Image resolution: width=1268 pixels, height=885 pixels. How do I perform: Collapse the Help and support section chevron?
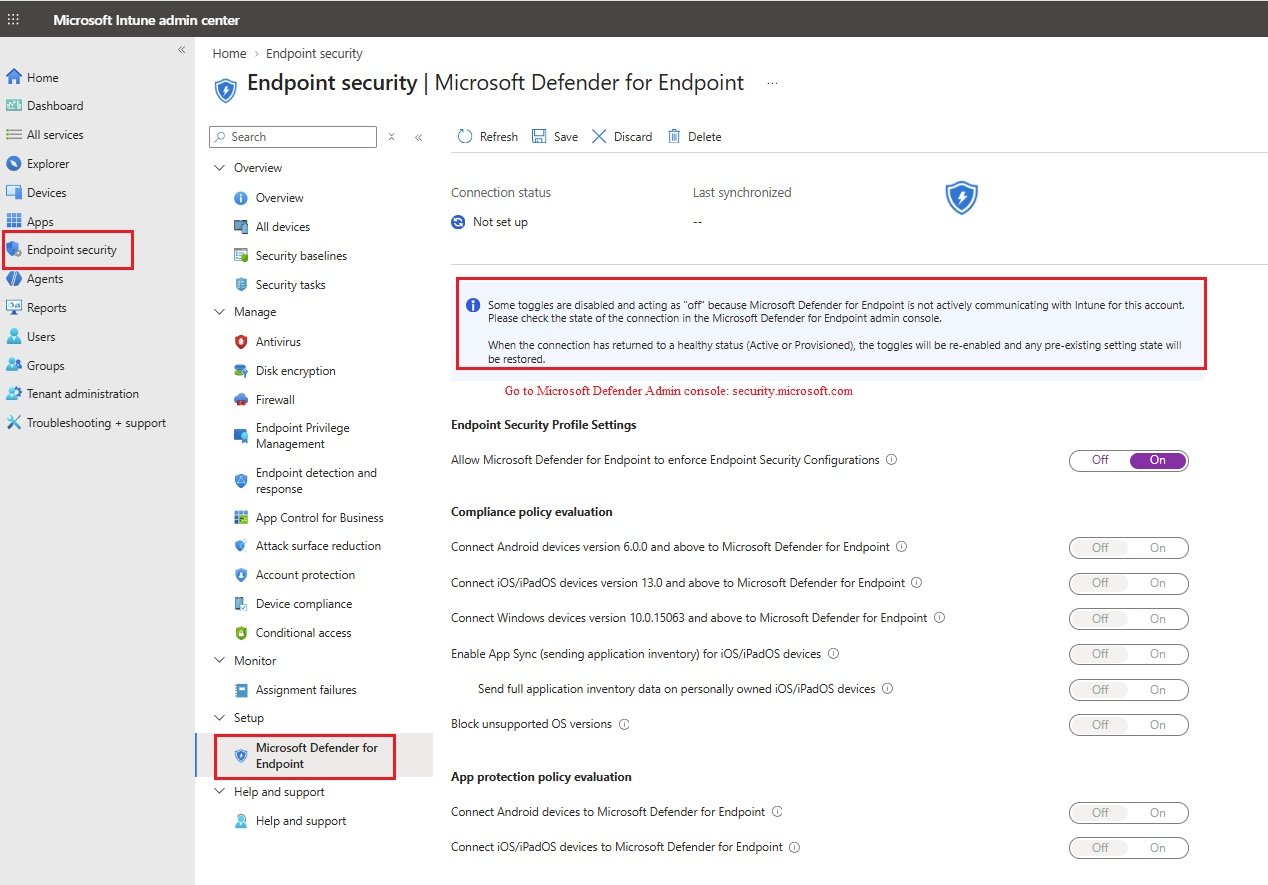[x=220, y=792]
